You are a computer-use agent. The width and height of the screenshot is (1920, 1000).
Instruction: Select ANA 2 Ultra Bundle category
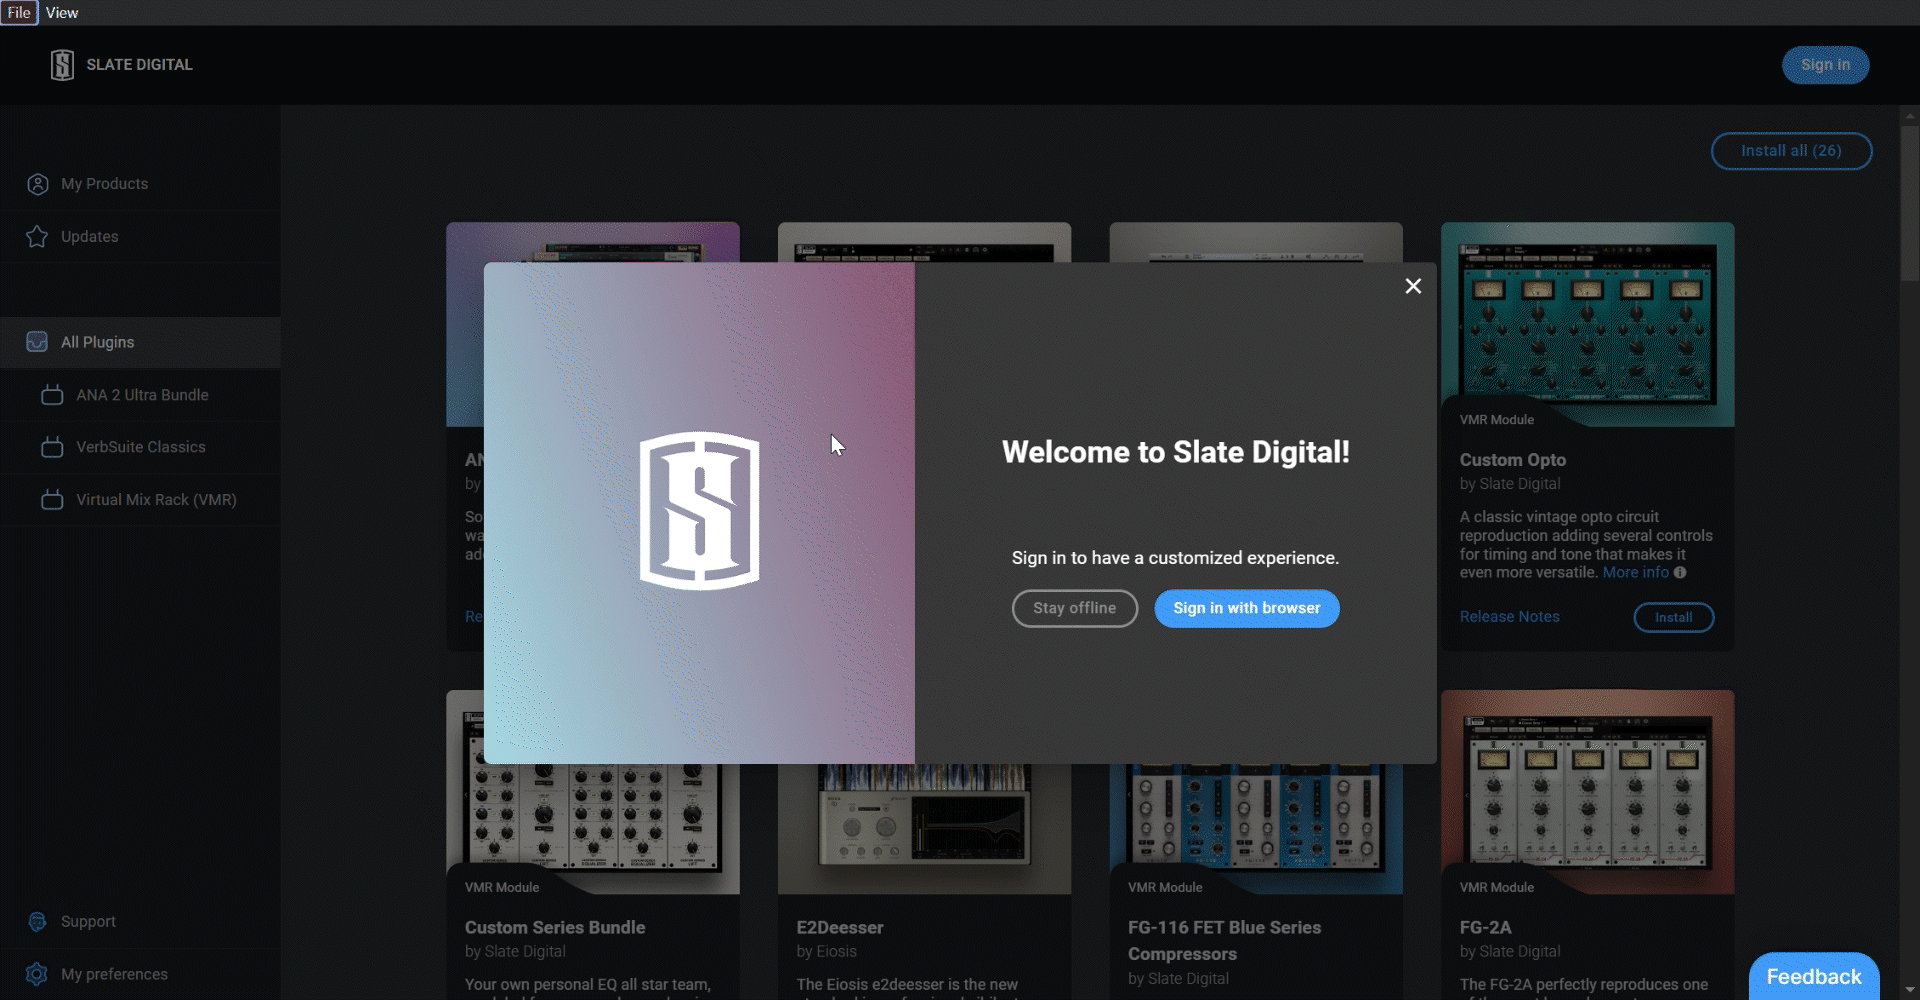coord(140,395)
